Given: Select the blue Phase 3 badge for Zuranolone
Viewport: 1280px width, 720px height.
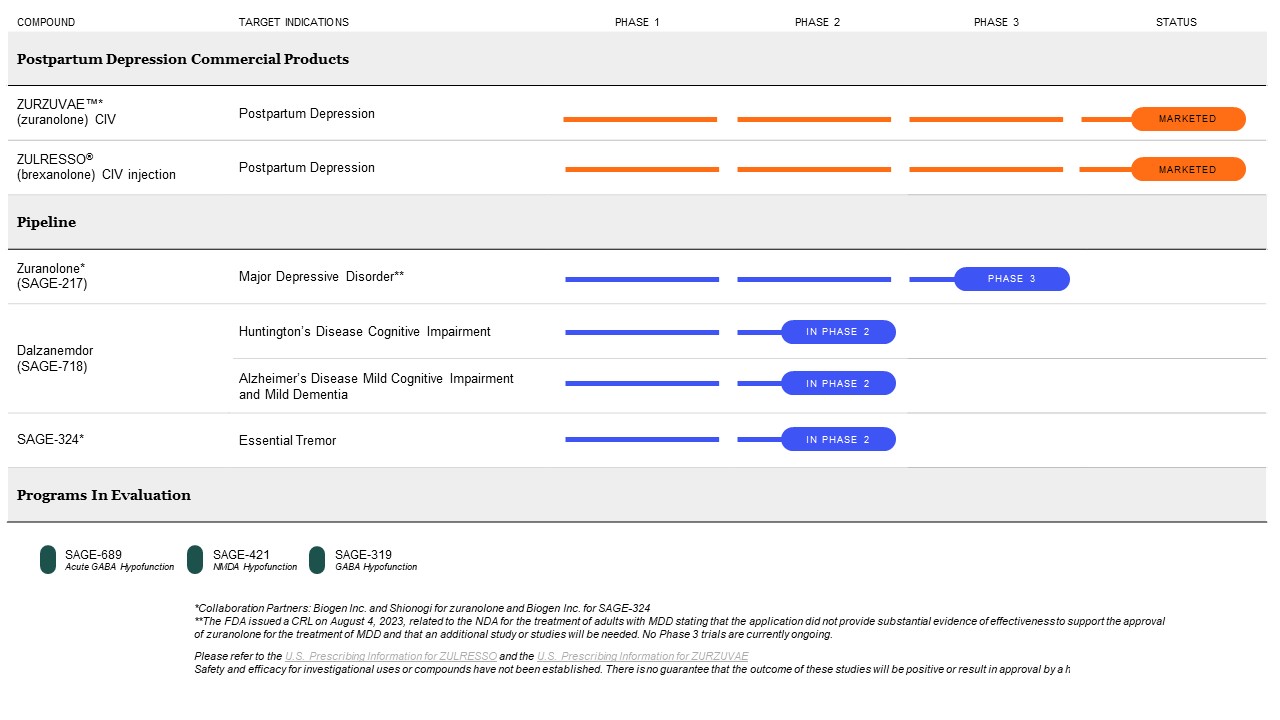Looking at the screenshot, I should 1011,279.
